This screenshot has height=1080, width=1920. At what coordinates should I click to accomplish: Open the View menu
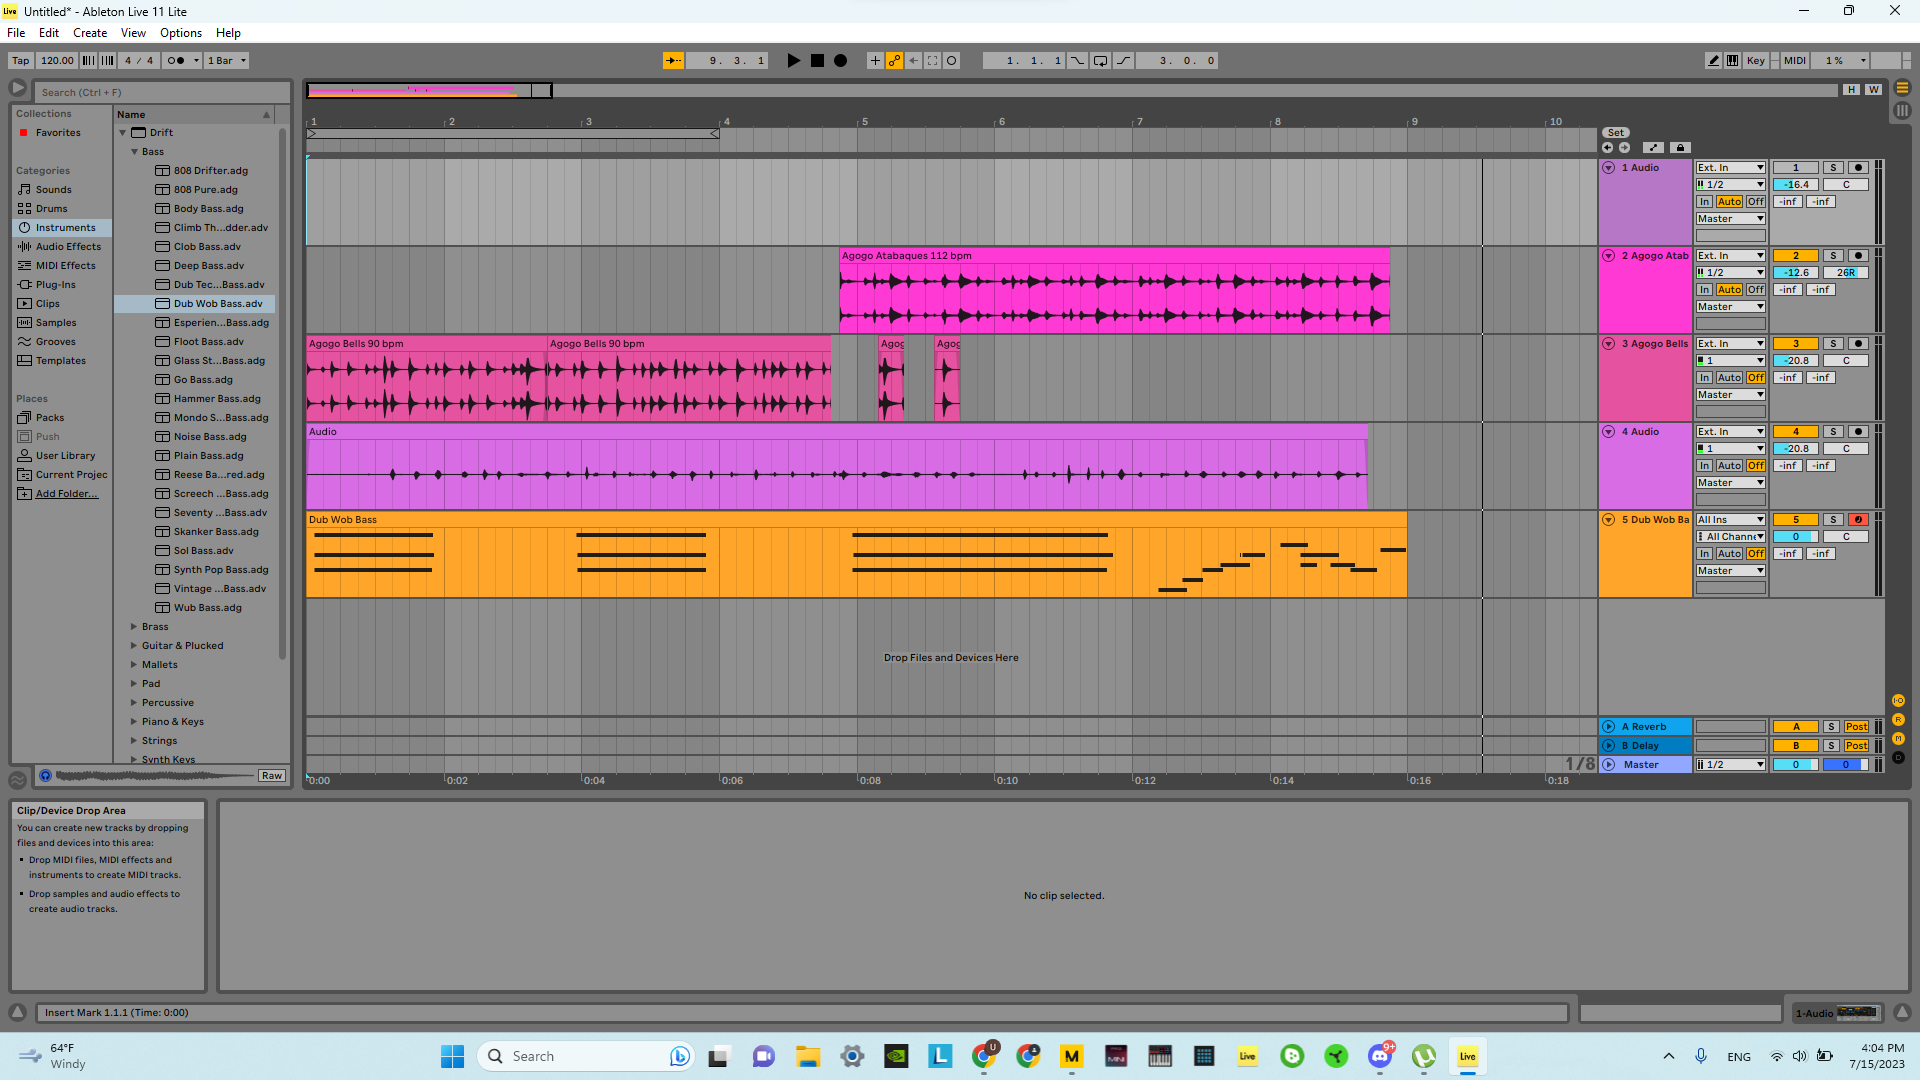pyautogui.click(x=133, y=33)
